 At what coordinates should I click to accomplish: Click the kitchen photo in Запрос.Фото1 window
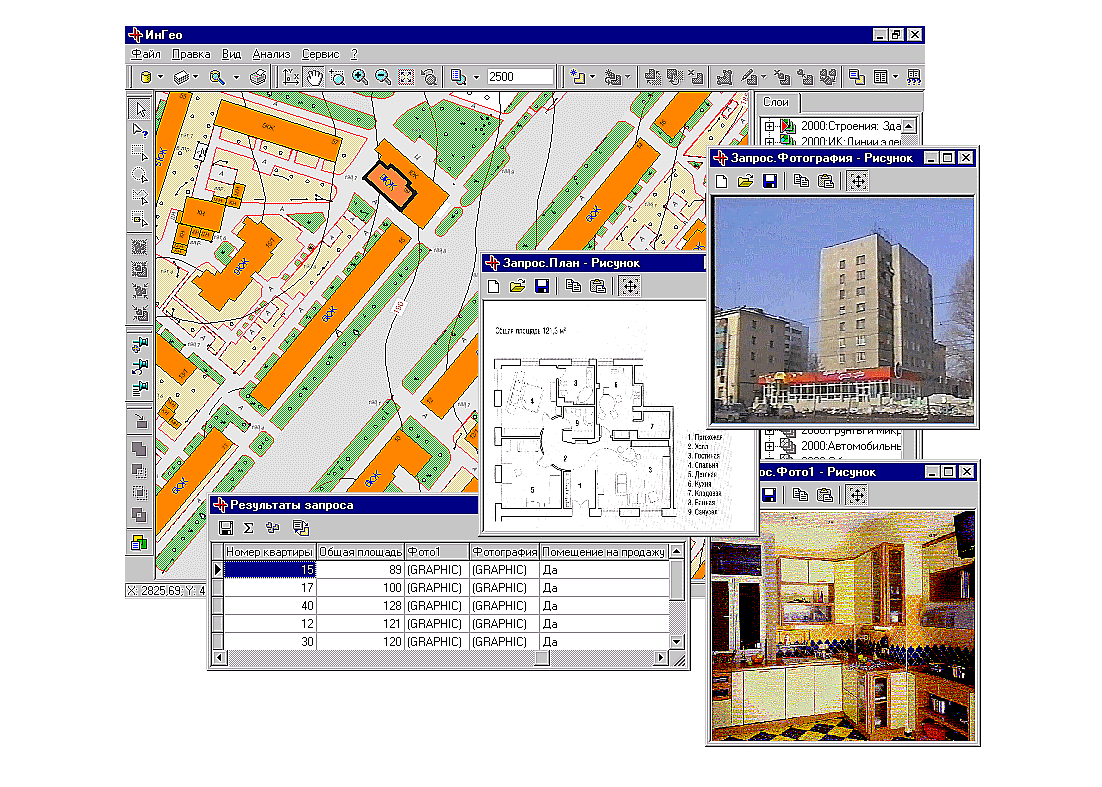point(843,626)
